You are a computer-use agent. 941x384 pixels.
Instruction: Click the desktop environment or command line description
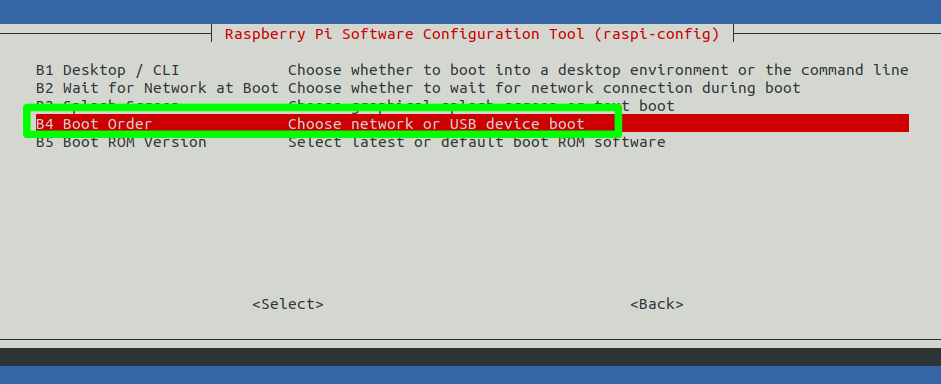coord(598,70)
